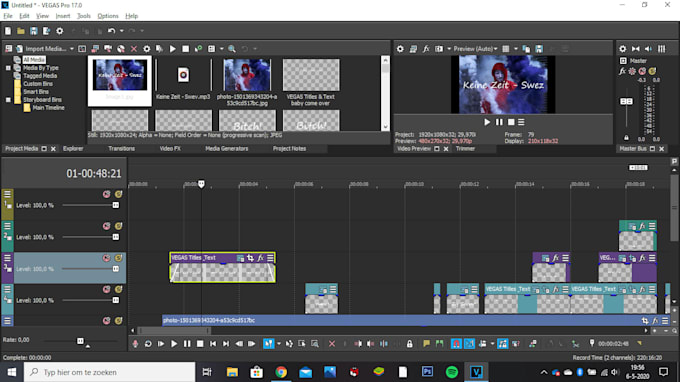
Task: Expand the Storyboard Bins tree node
Action: coord(8,100)
